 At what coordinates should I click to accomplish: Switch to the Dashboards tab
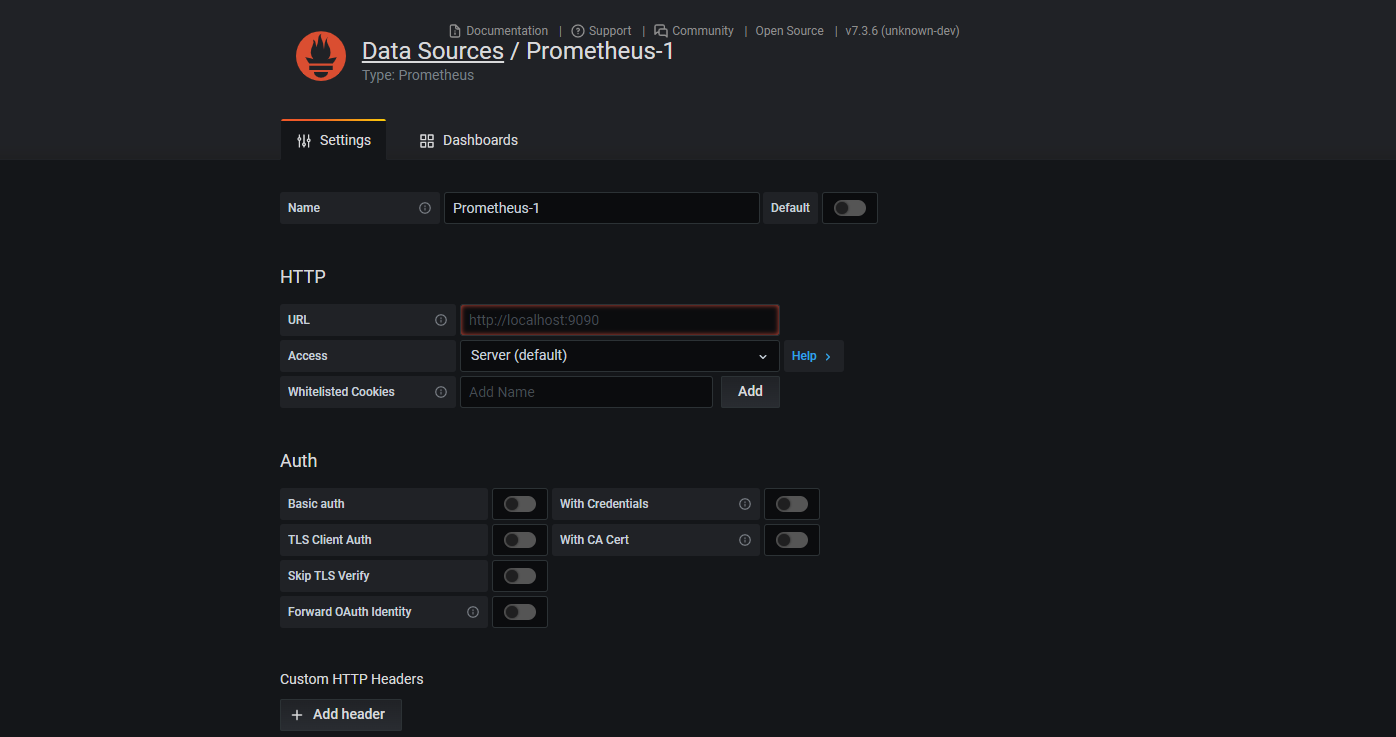[x=469, y=140]
